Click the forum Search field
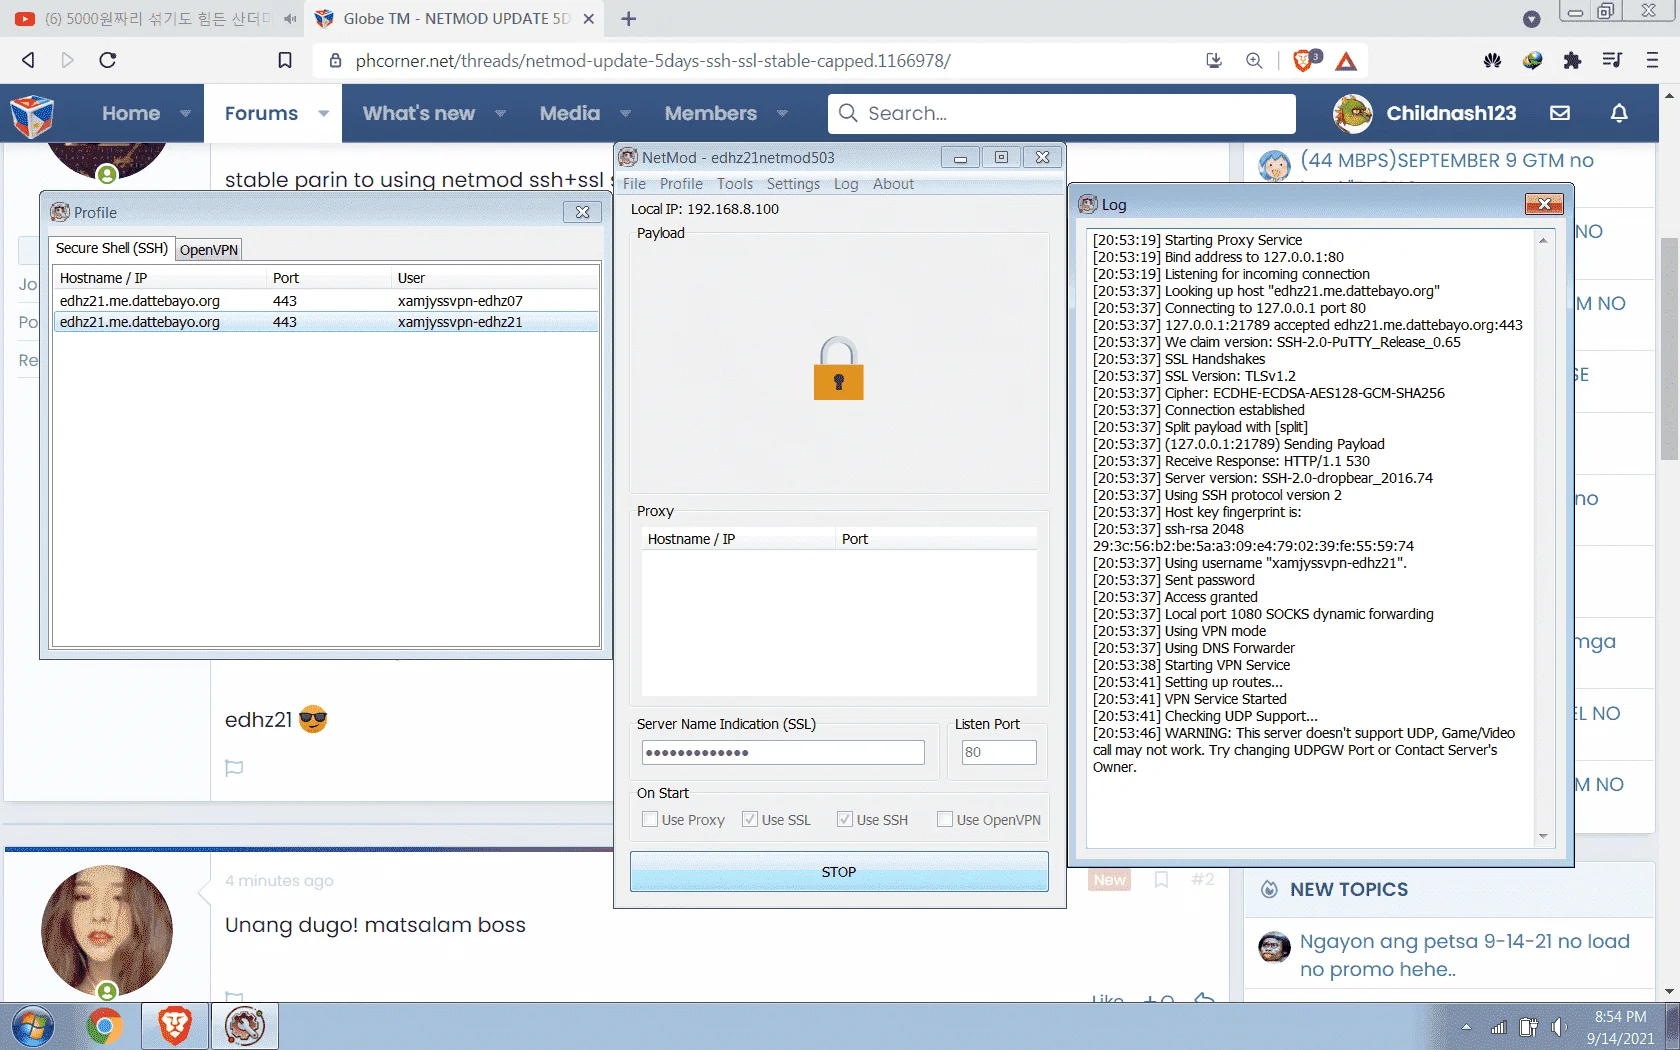1680x1050 pixels. coord(1062,113)
